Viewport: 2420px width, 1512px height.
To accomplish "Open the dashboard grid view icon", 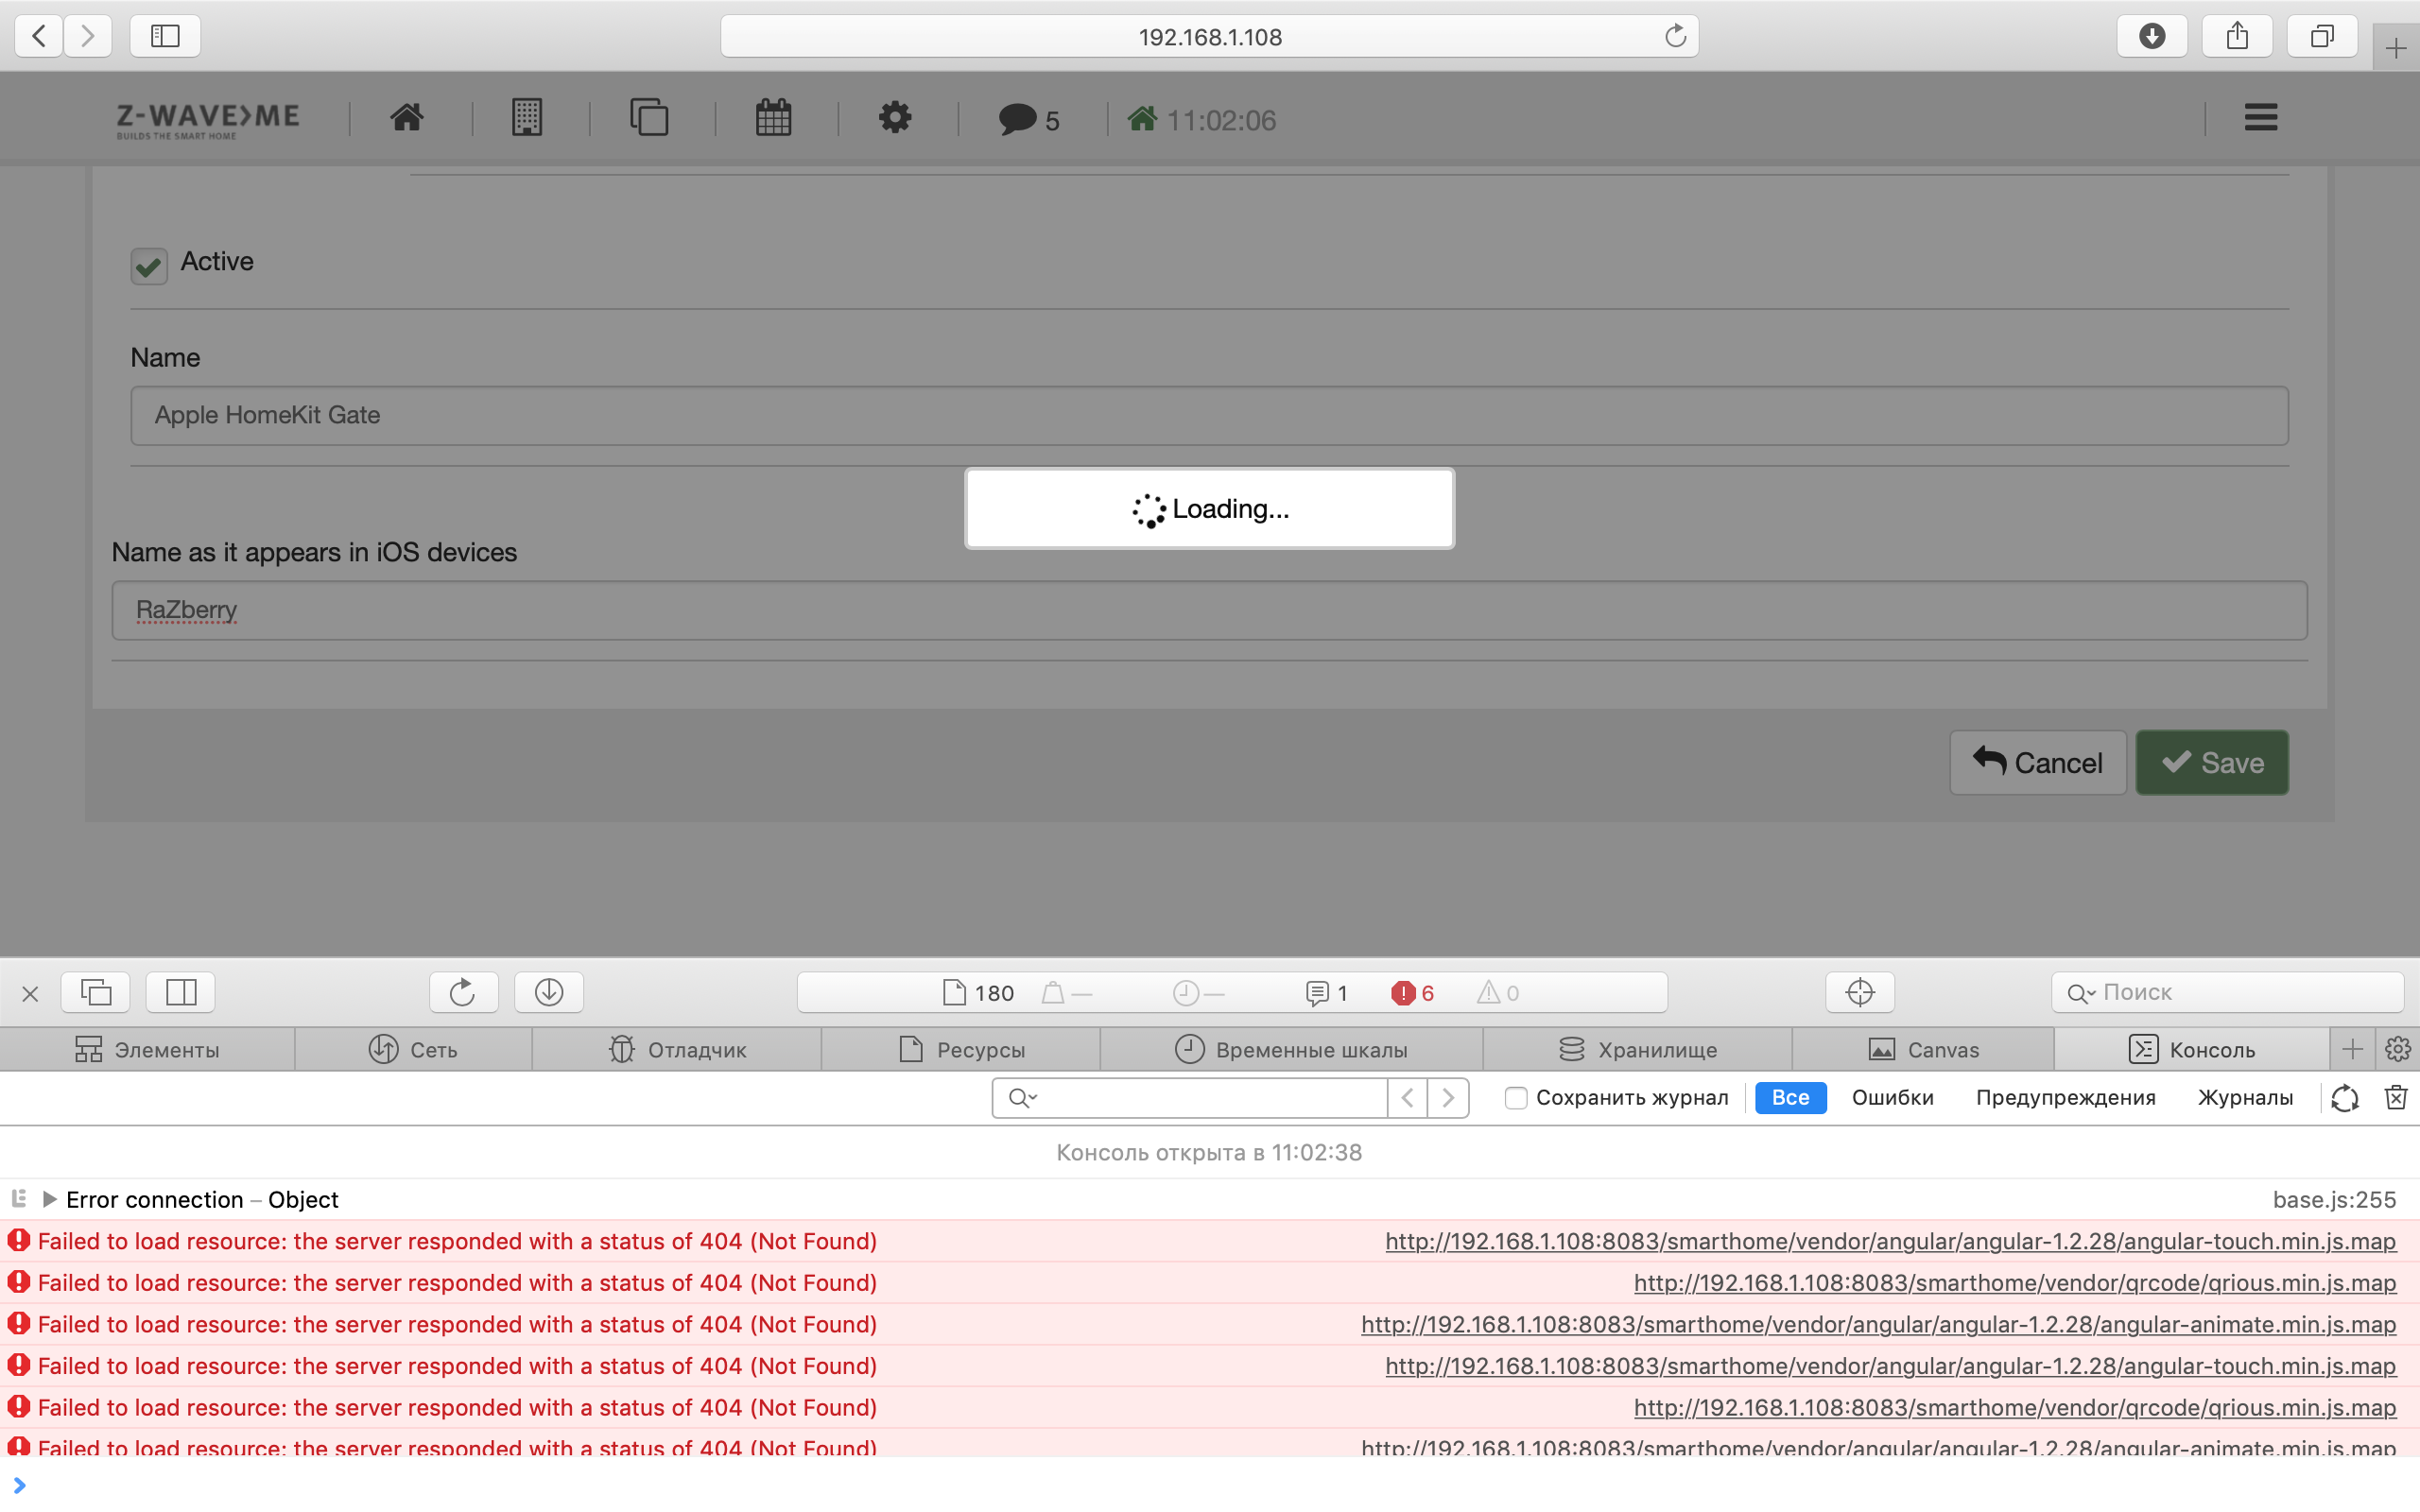I will click(527, 118).
